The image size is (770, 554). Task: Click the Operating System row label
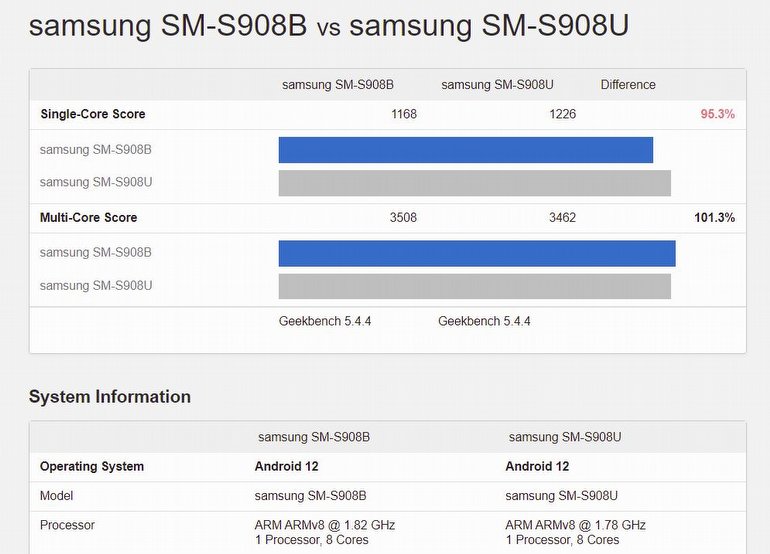point(92,467)
